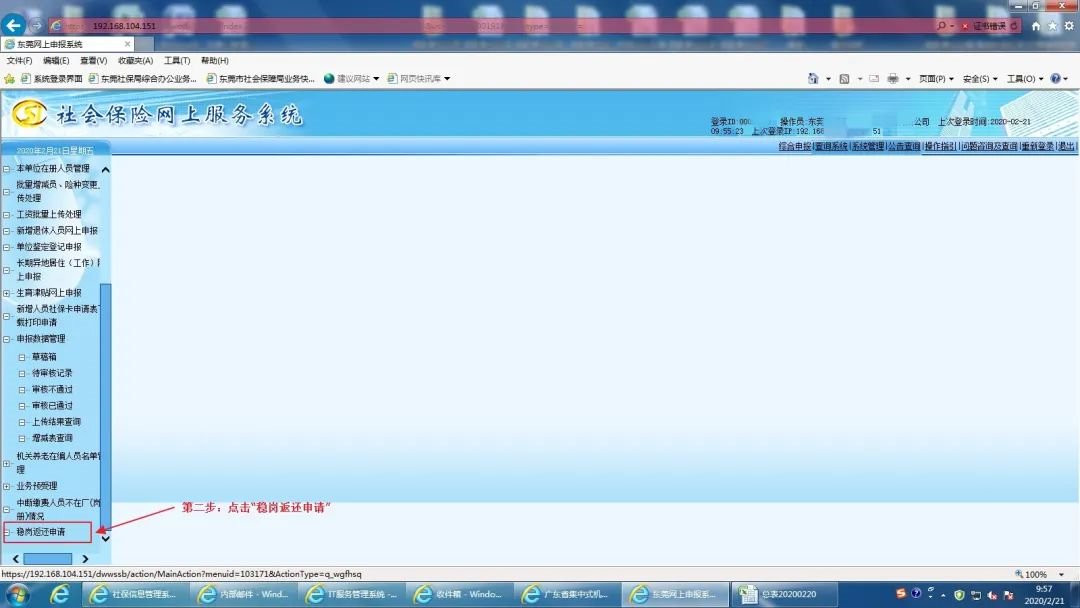Open 审核不通过 in the tree
Image resolution: width=1080 pixels, height=608 pixels.
[x=52, y=390]
